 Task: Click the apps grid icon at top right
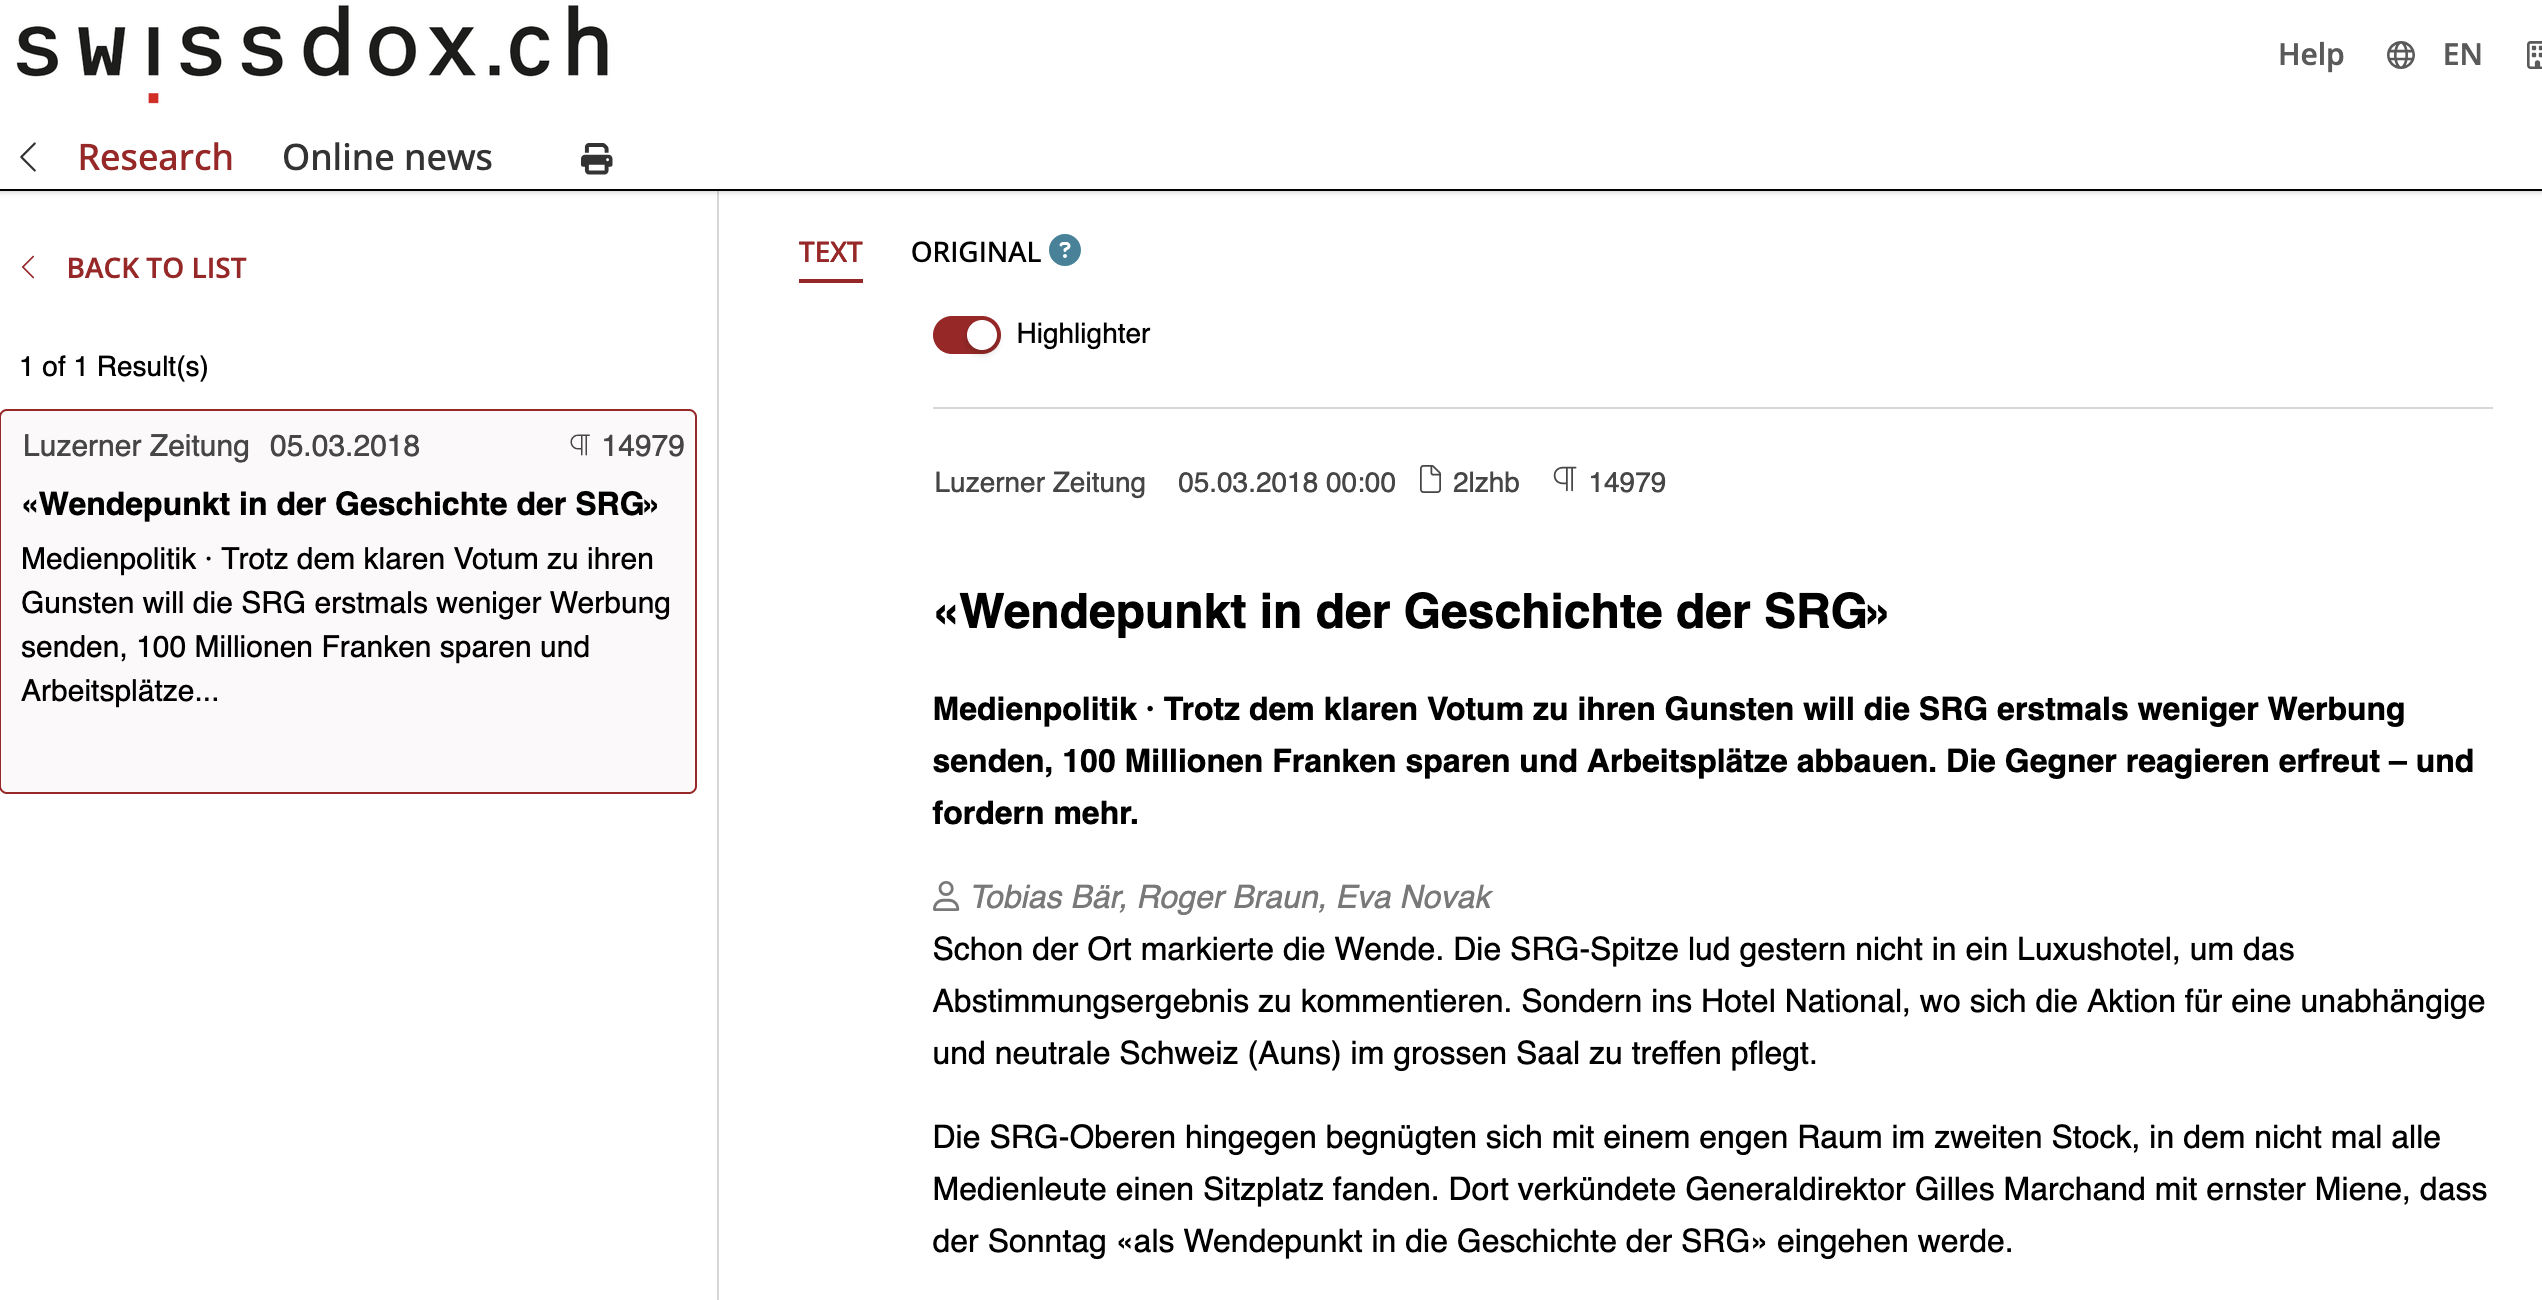2533,55
